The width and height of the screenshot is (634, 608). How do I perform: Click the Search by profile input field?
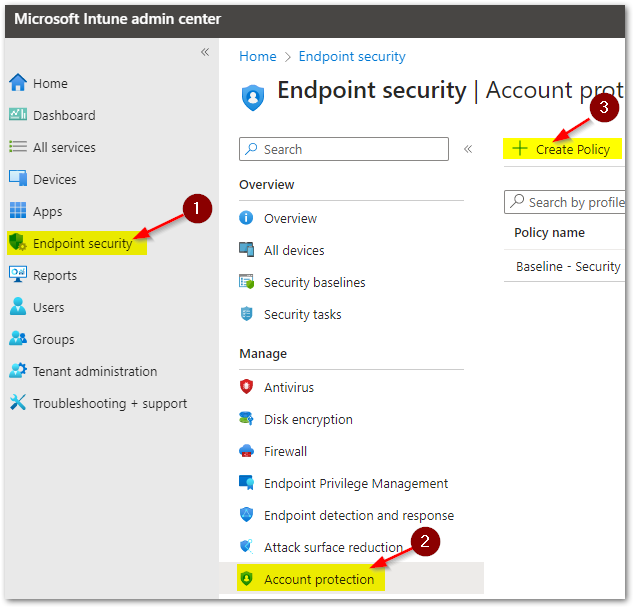coord(564,202)
